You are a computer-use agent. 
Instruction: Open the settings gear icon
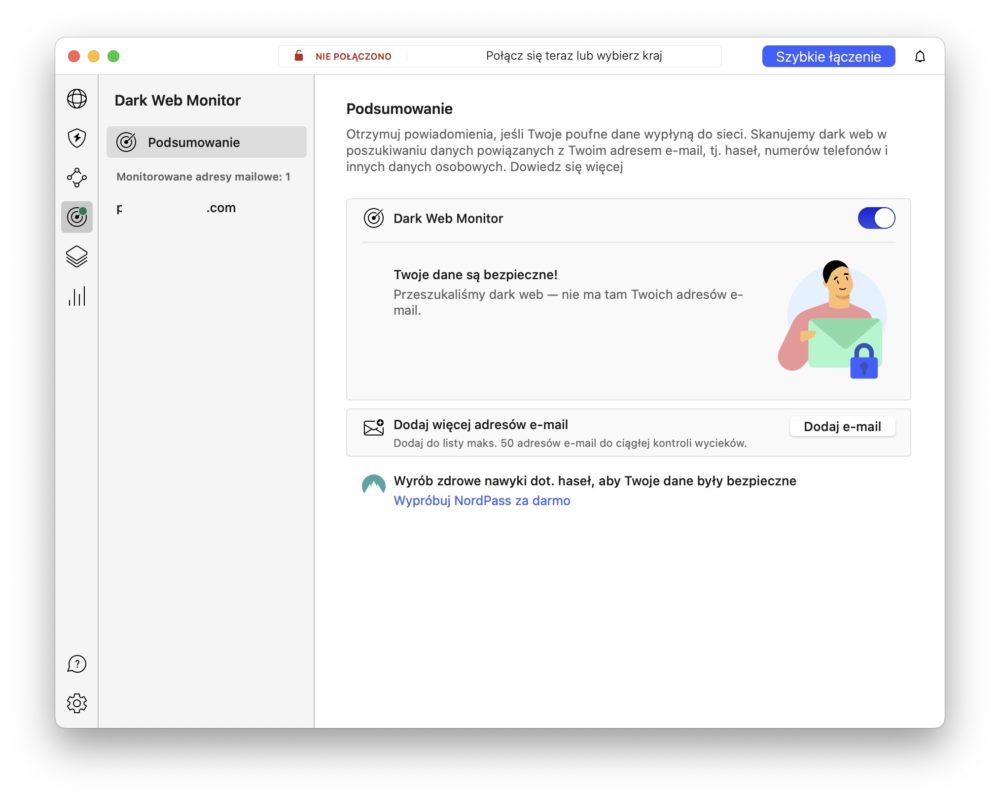pyautogui.click(x=77, y=703)
